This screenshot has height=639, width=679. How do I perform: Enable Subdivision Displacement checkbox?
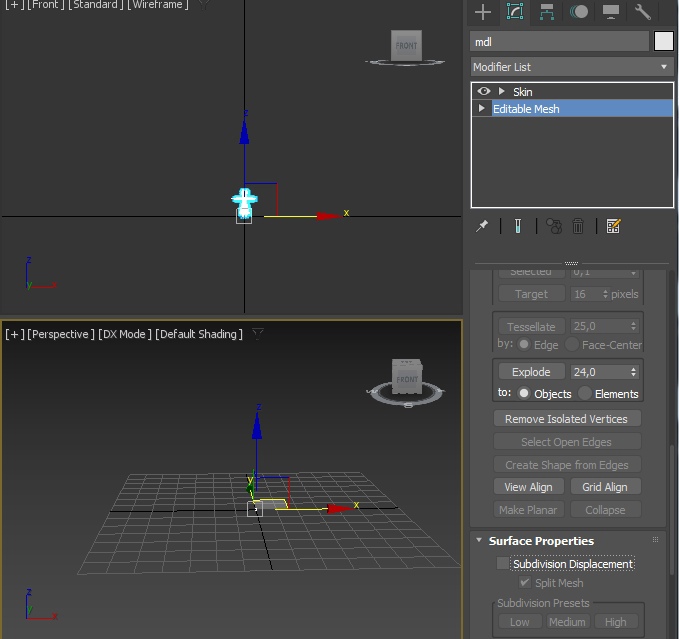point(503,564)
